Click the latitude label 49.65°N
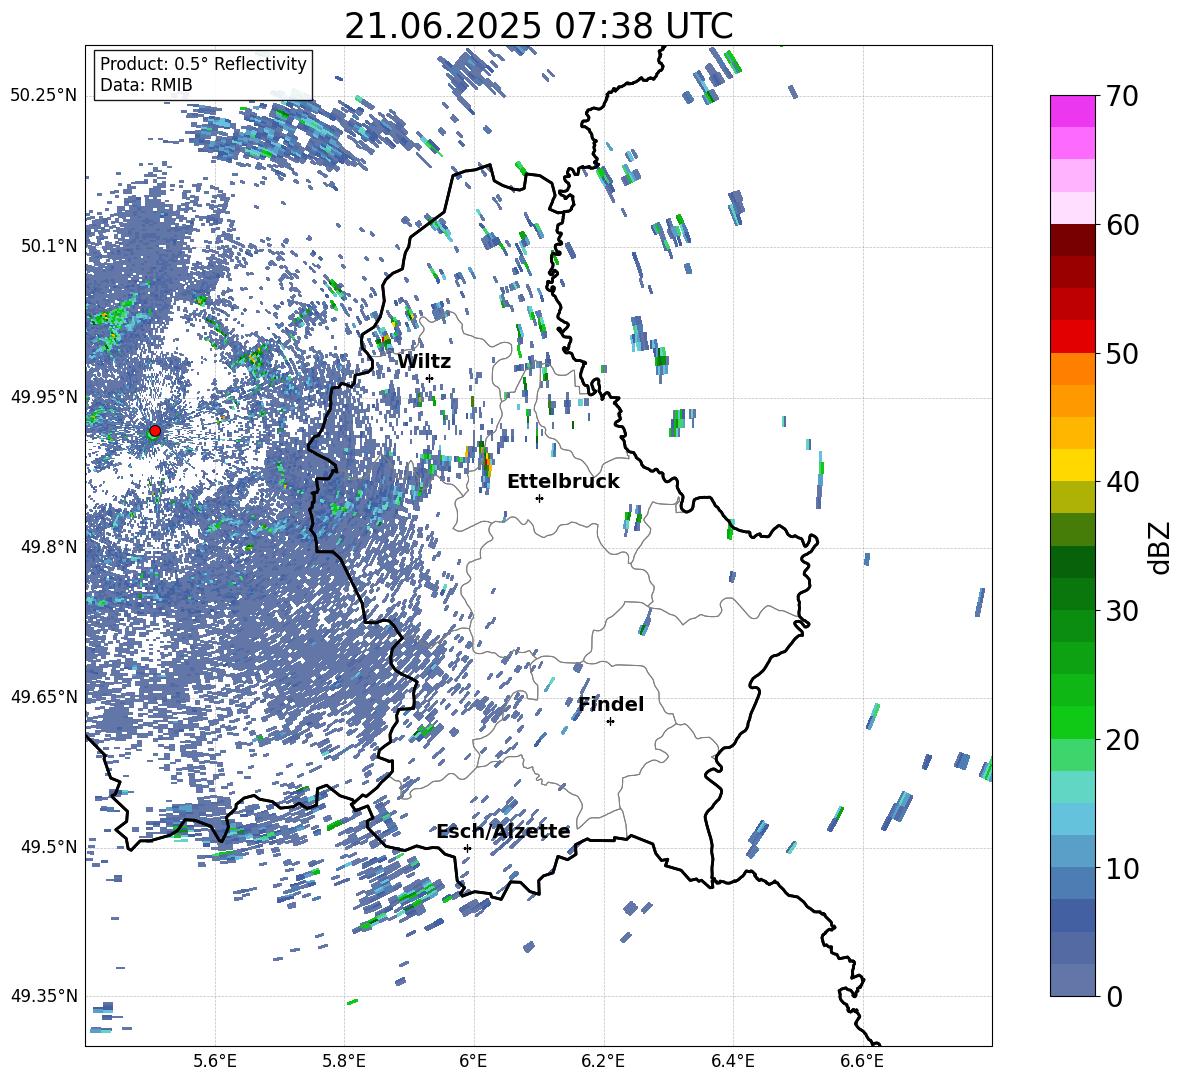Image resolution: width=1184 pixels, height=1081 pixels. [44, 696]
